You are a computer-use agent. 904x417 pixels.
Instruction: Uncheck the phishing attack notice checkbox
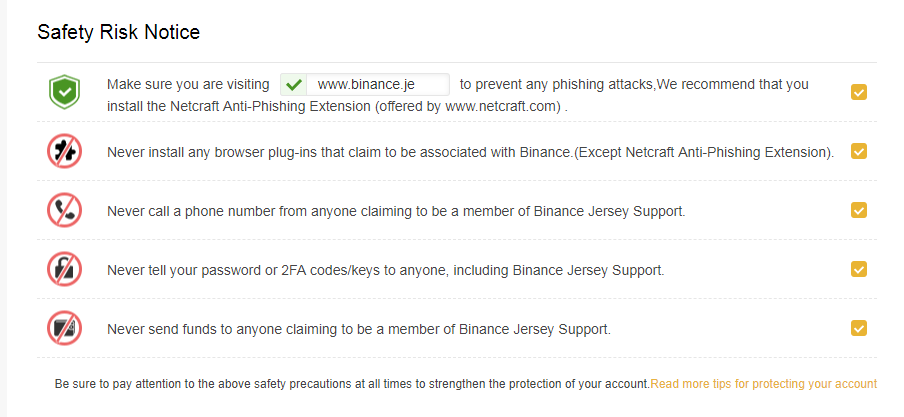(858, 92)
